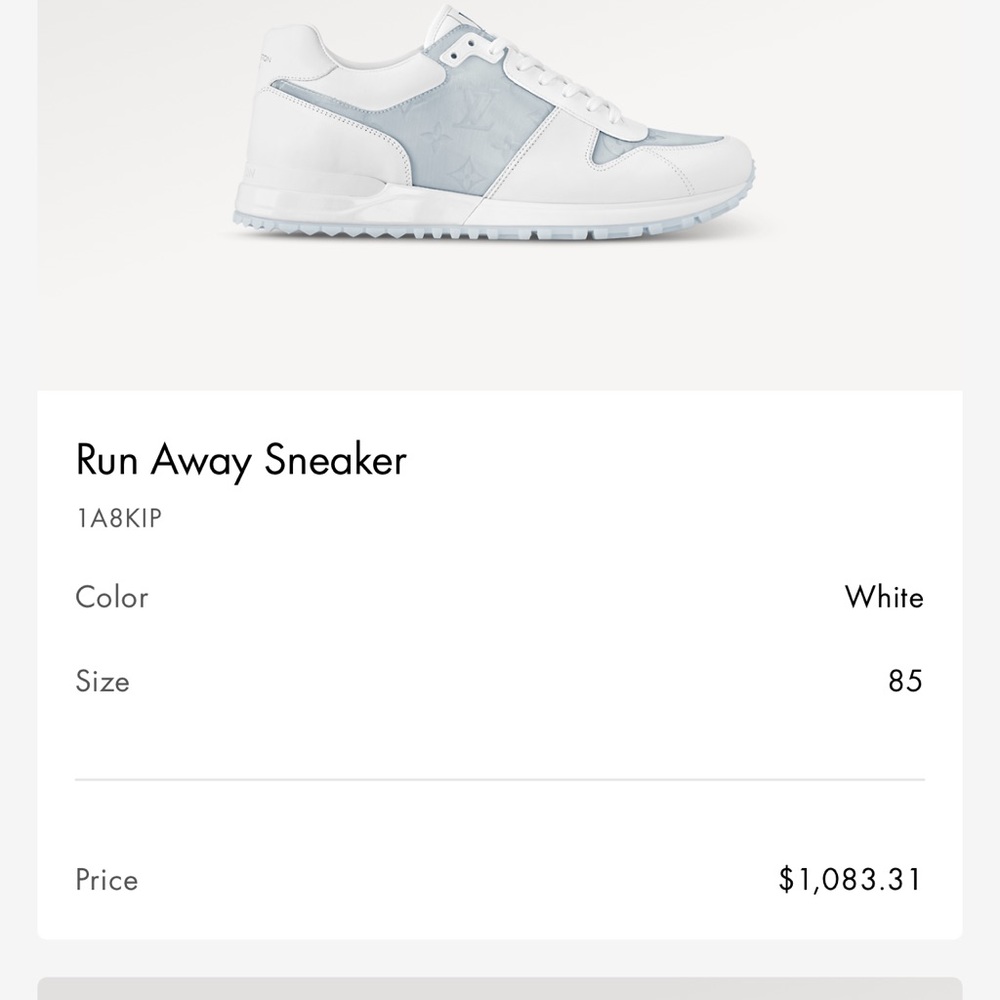The image size is (1000, 1000).
Task: Open the Run Away Sneaker title
Action: point(241,461)
